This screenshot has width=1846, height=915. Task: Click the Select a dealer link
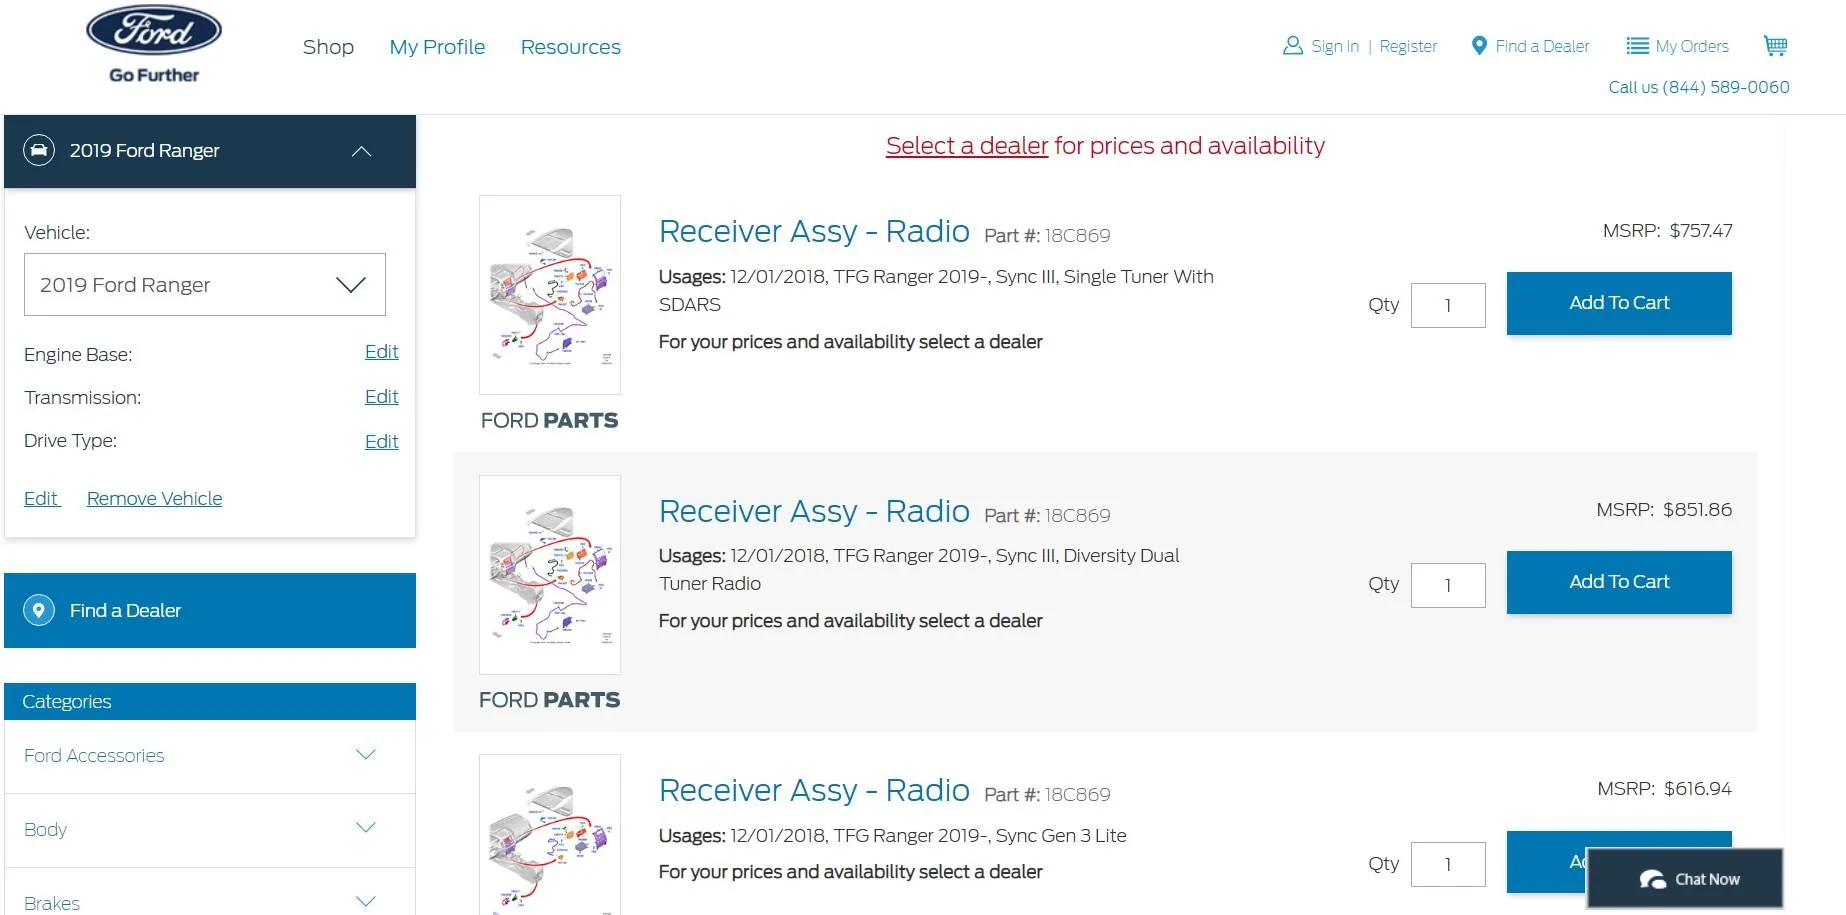click(x=966, y=146)
